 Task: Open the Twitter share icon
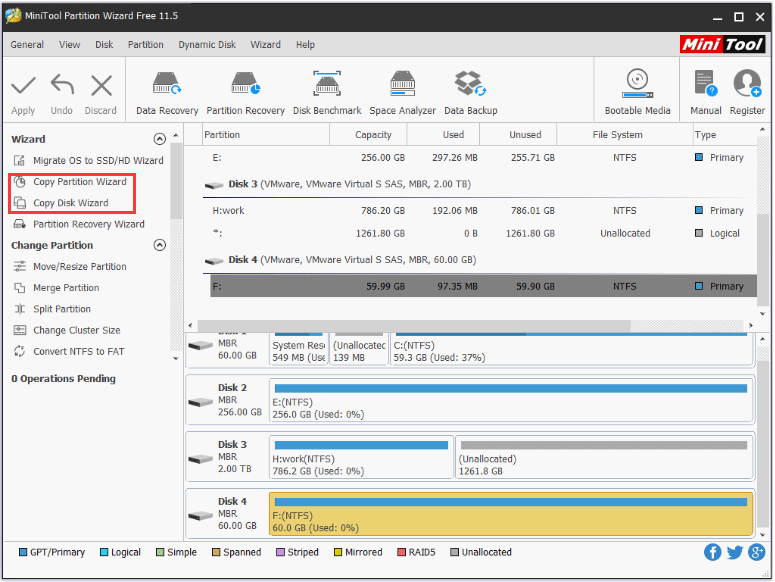pos(734,552)
